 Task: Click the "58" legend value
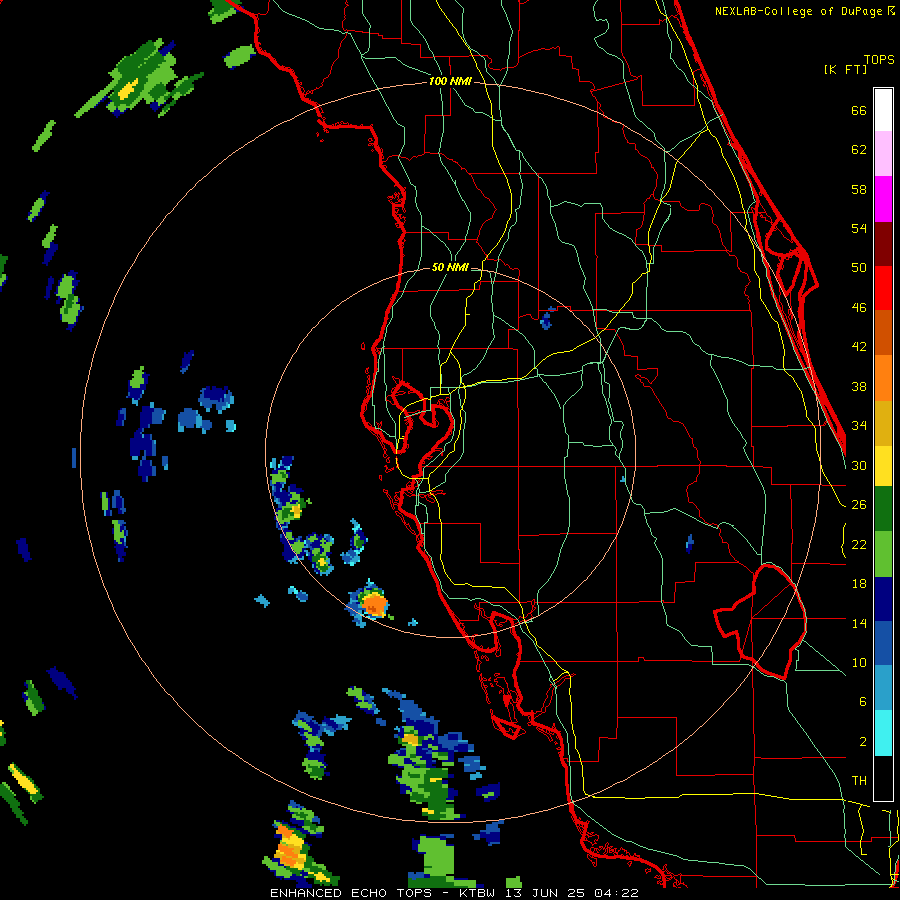(x=859, y=189)
